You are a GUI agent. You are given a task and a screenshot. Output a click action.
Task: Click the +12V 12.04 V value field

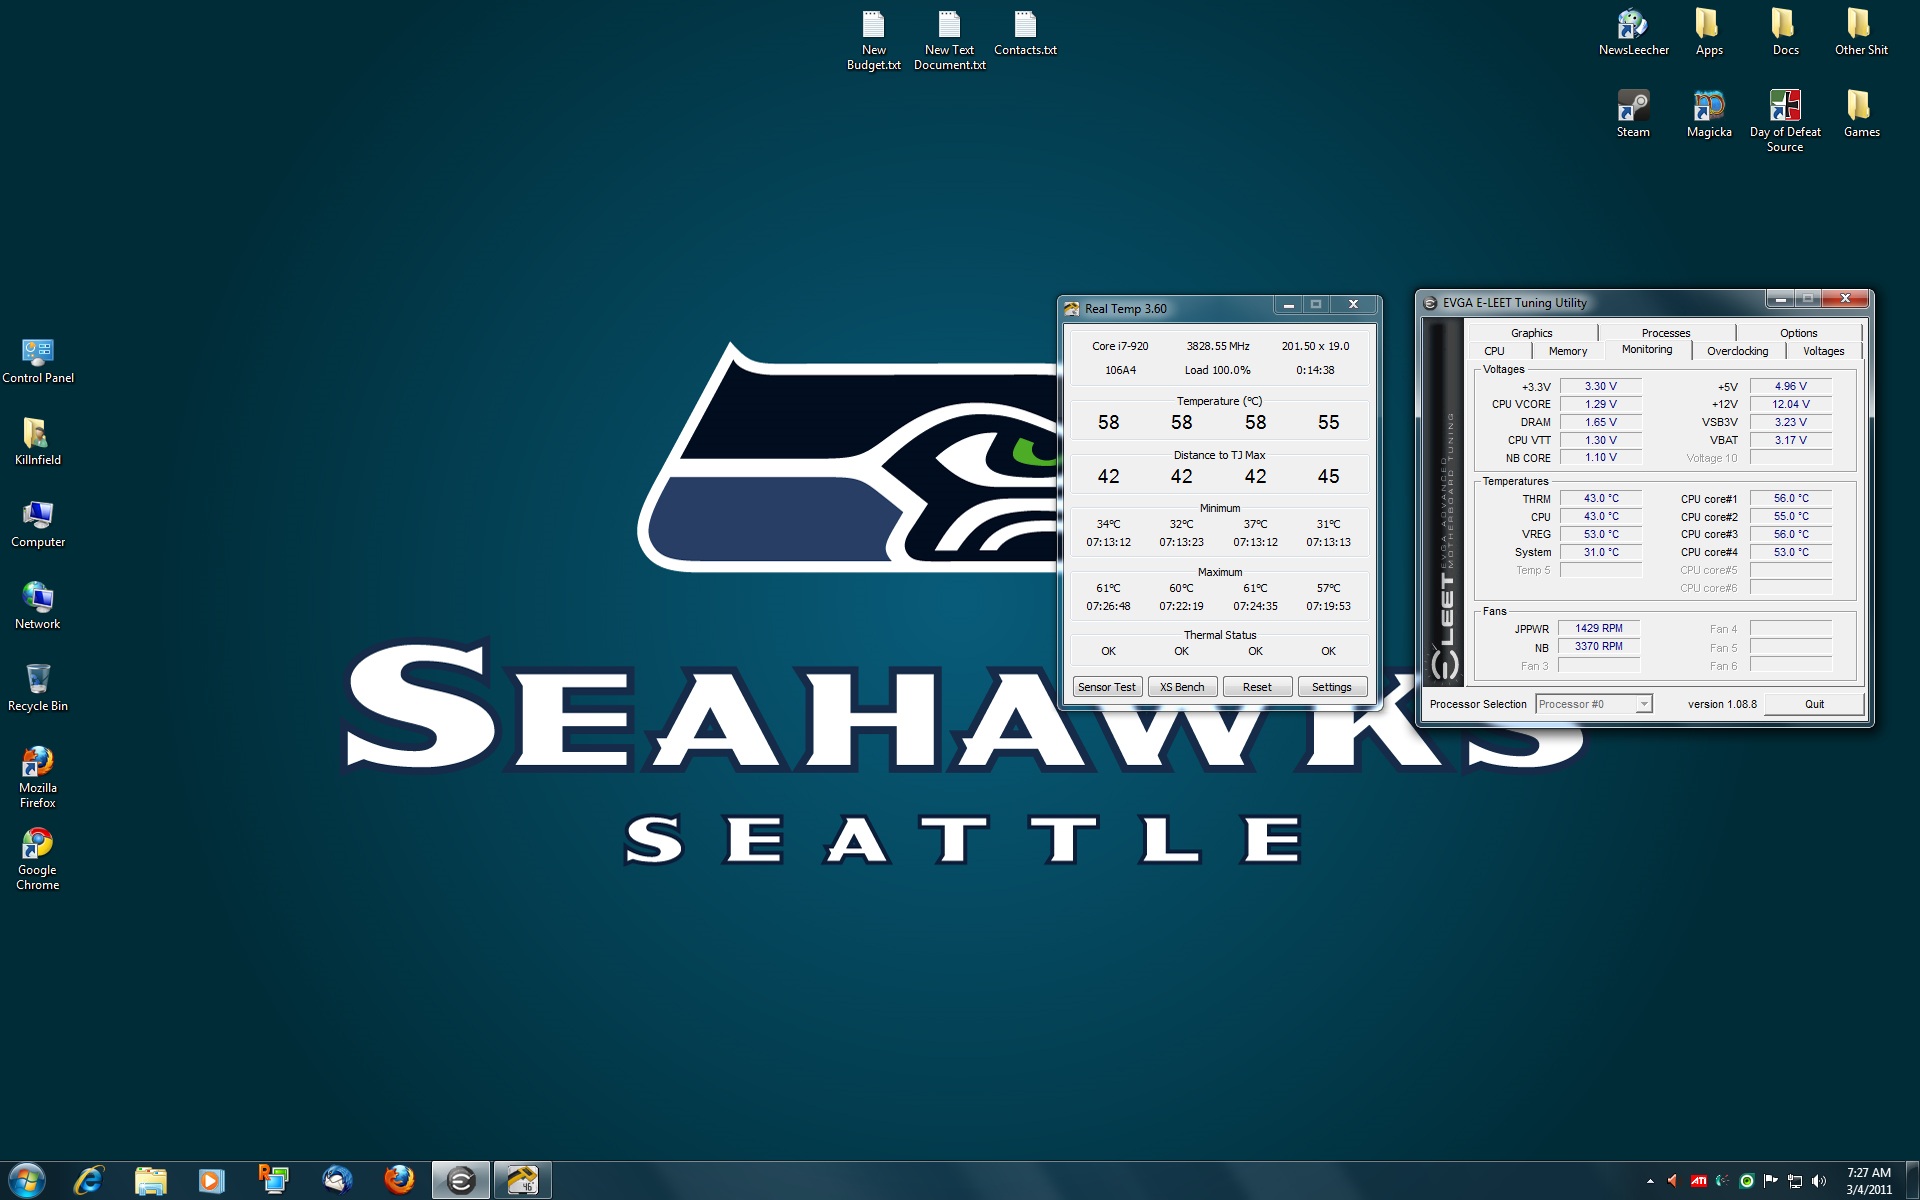[1790, 404]
